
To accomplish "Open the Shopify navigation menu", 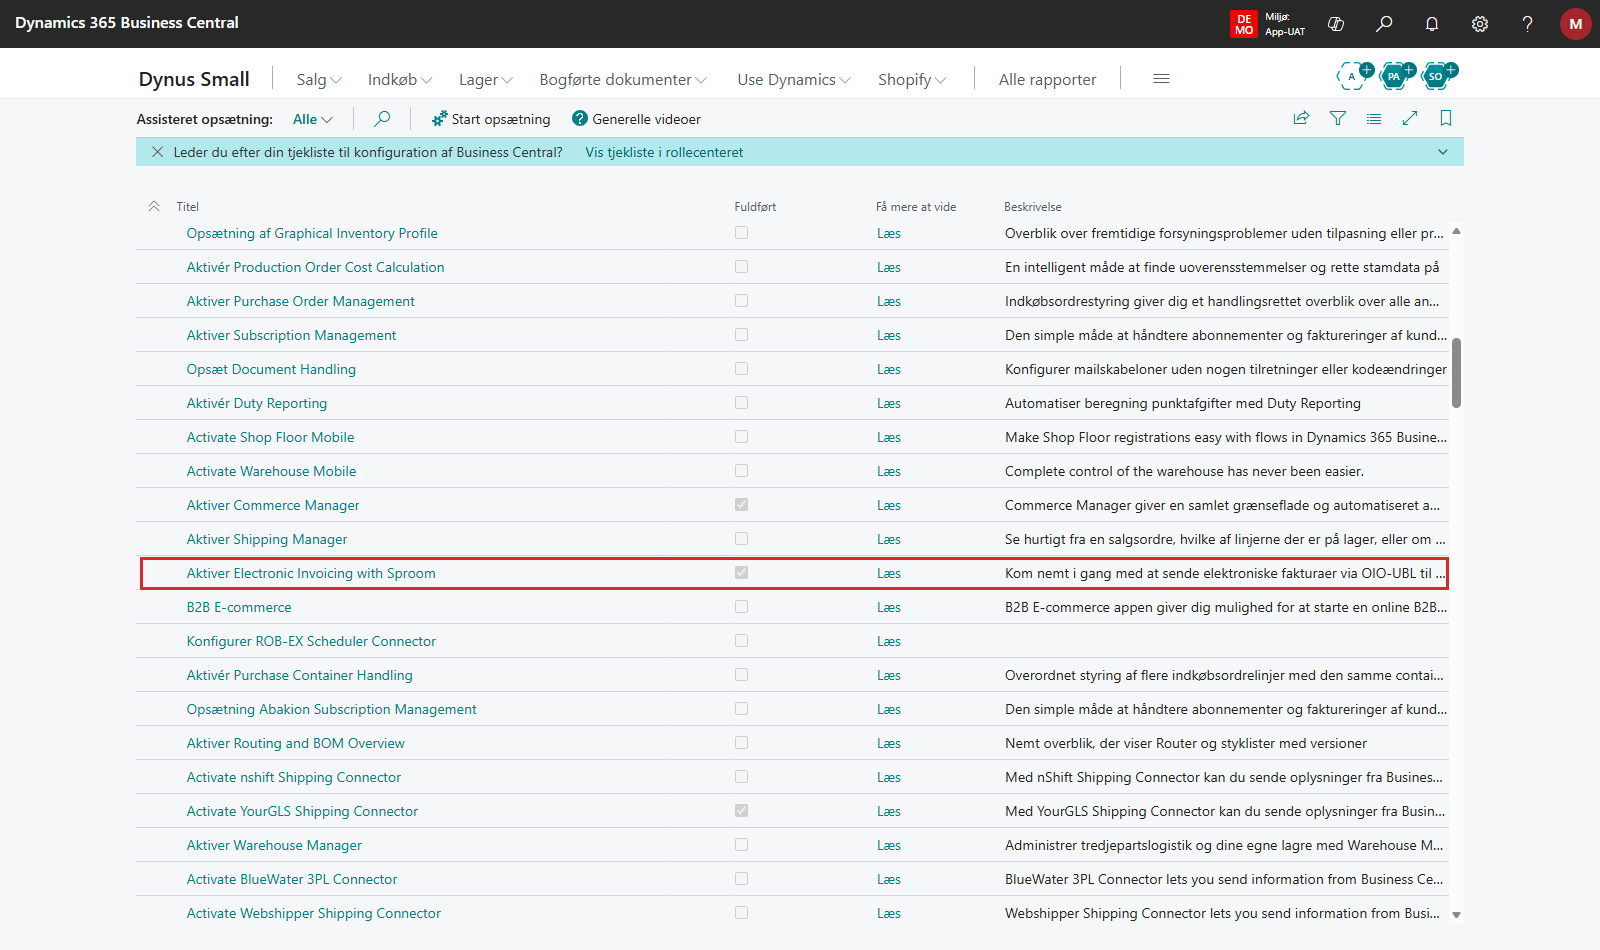I will pos(912,79).
